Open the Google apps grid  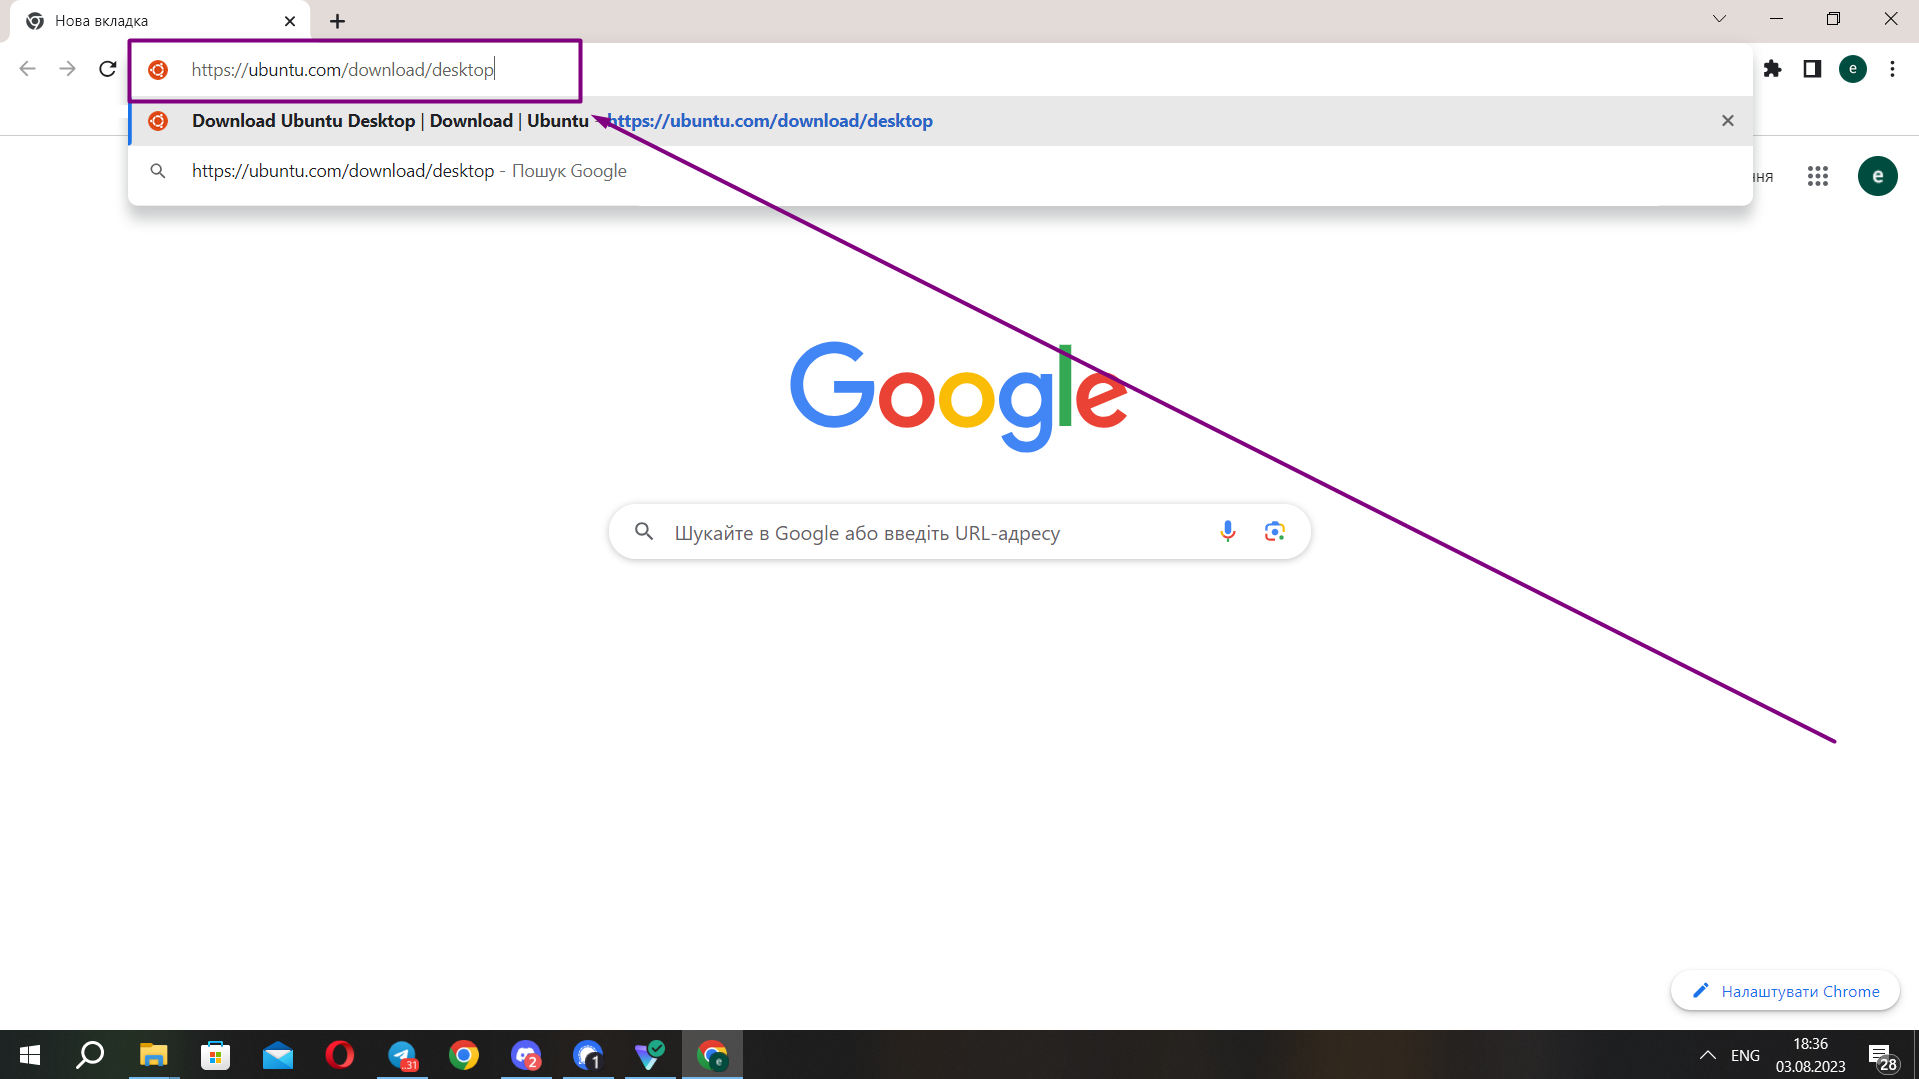coord(1818,176)
